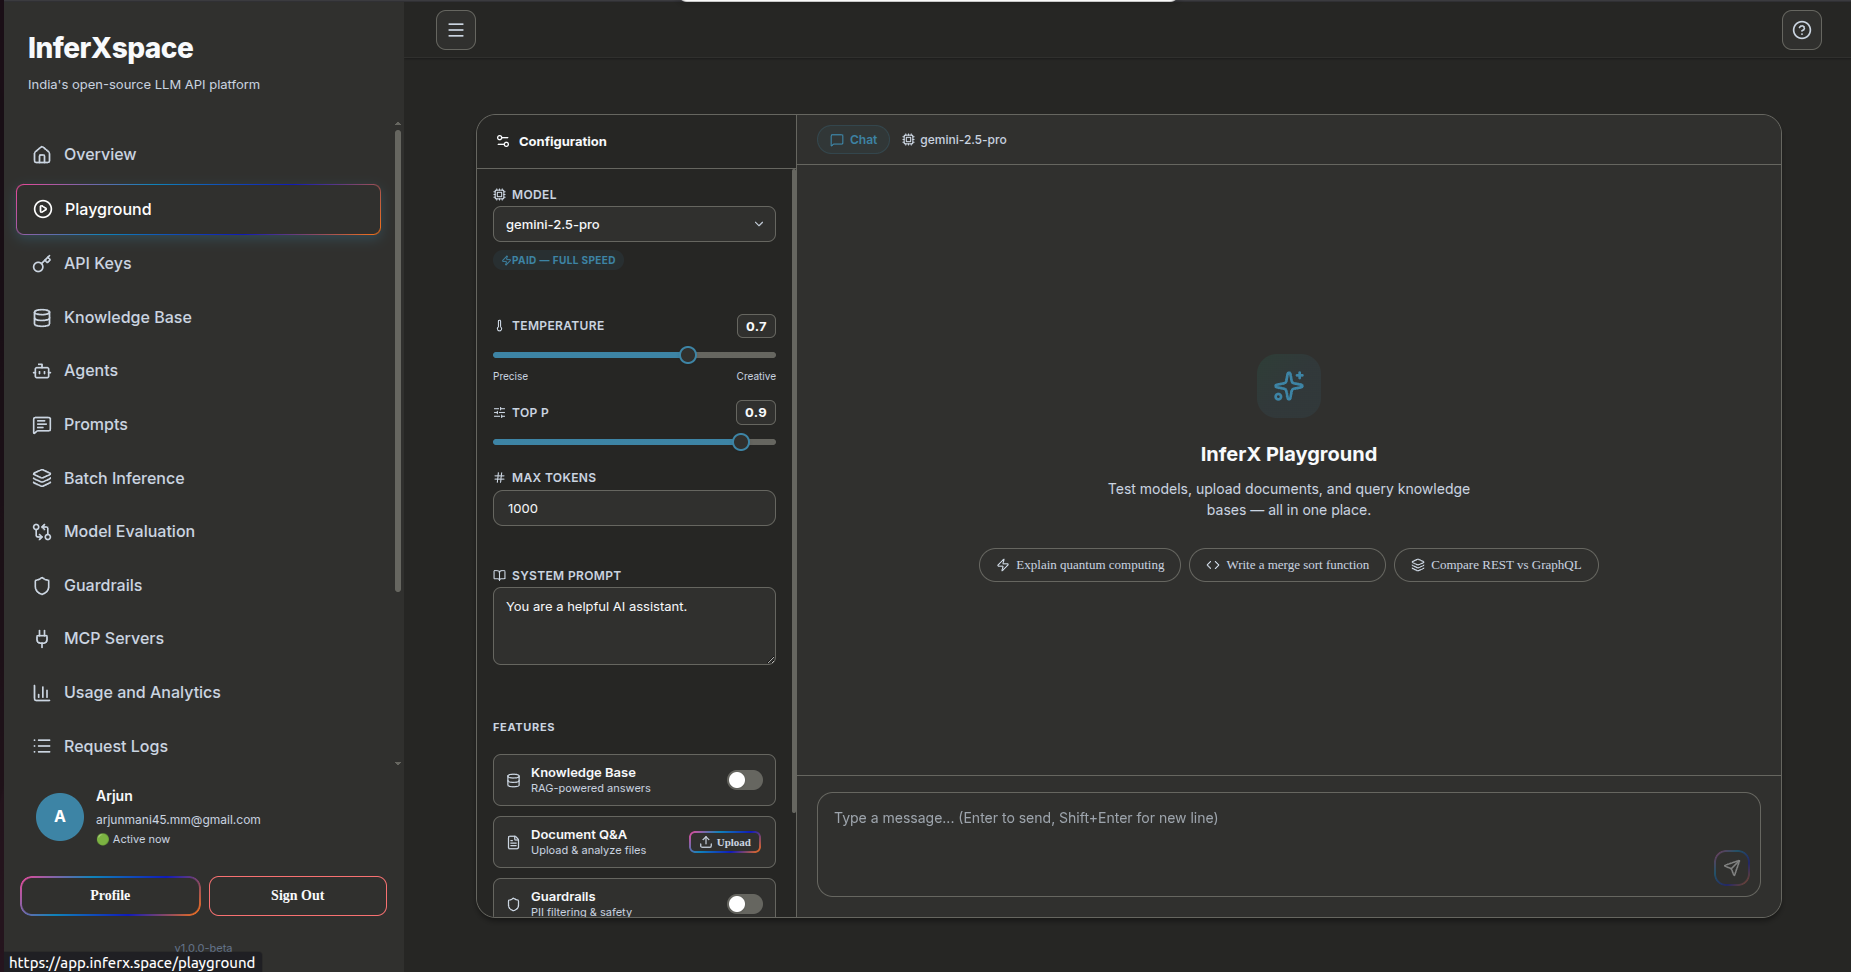Toggle the hamburger menu at top left
The width and height of the screenshot is (1851, 972).
coord(456,30)
